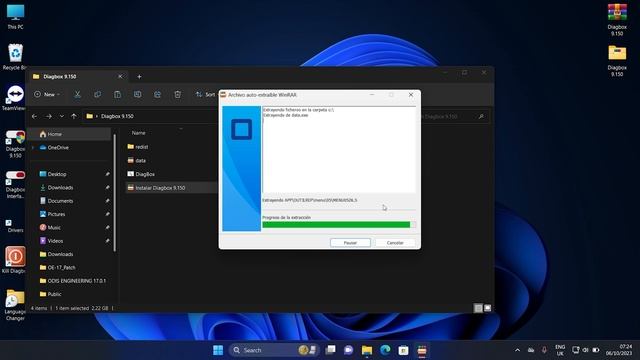Click the Delete trash icon in Explorer toolbar
The image size is (640, 360).
click(178, 95)
